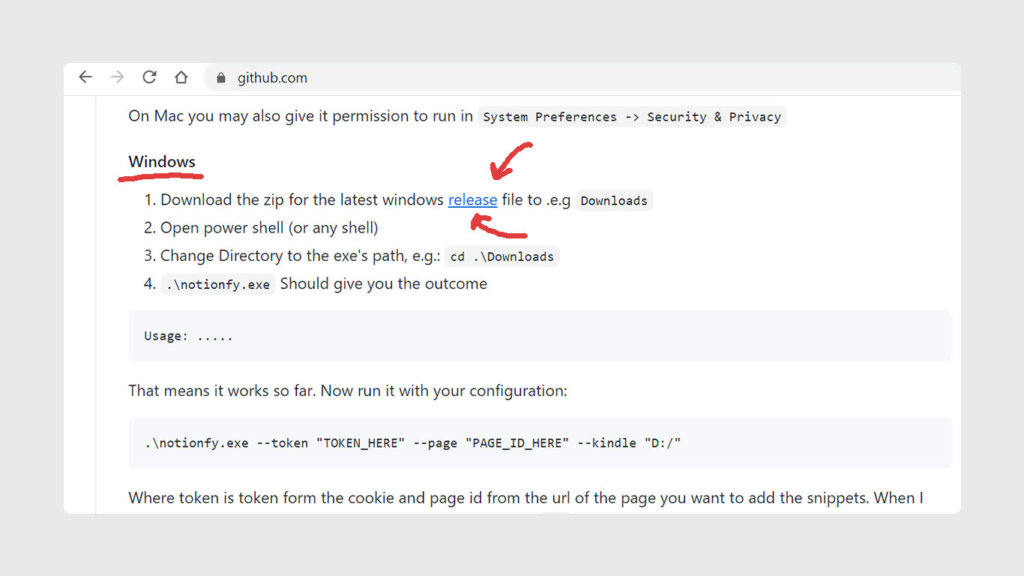
Task: View site info via the lock icon
Action: [221, 78]
